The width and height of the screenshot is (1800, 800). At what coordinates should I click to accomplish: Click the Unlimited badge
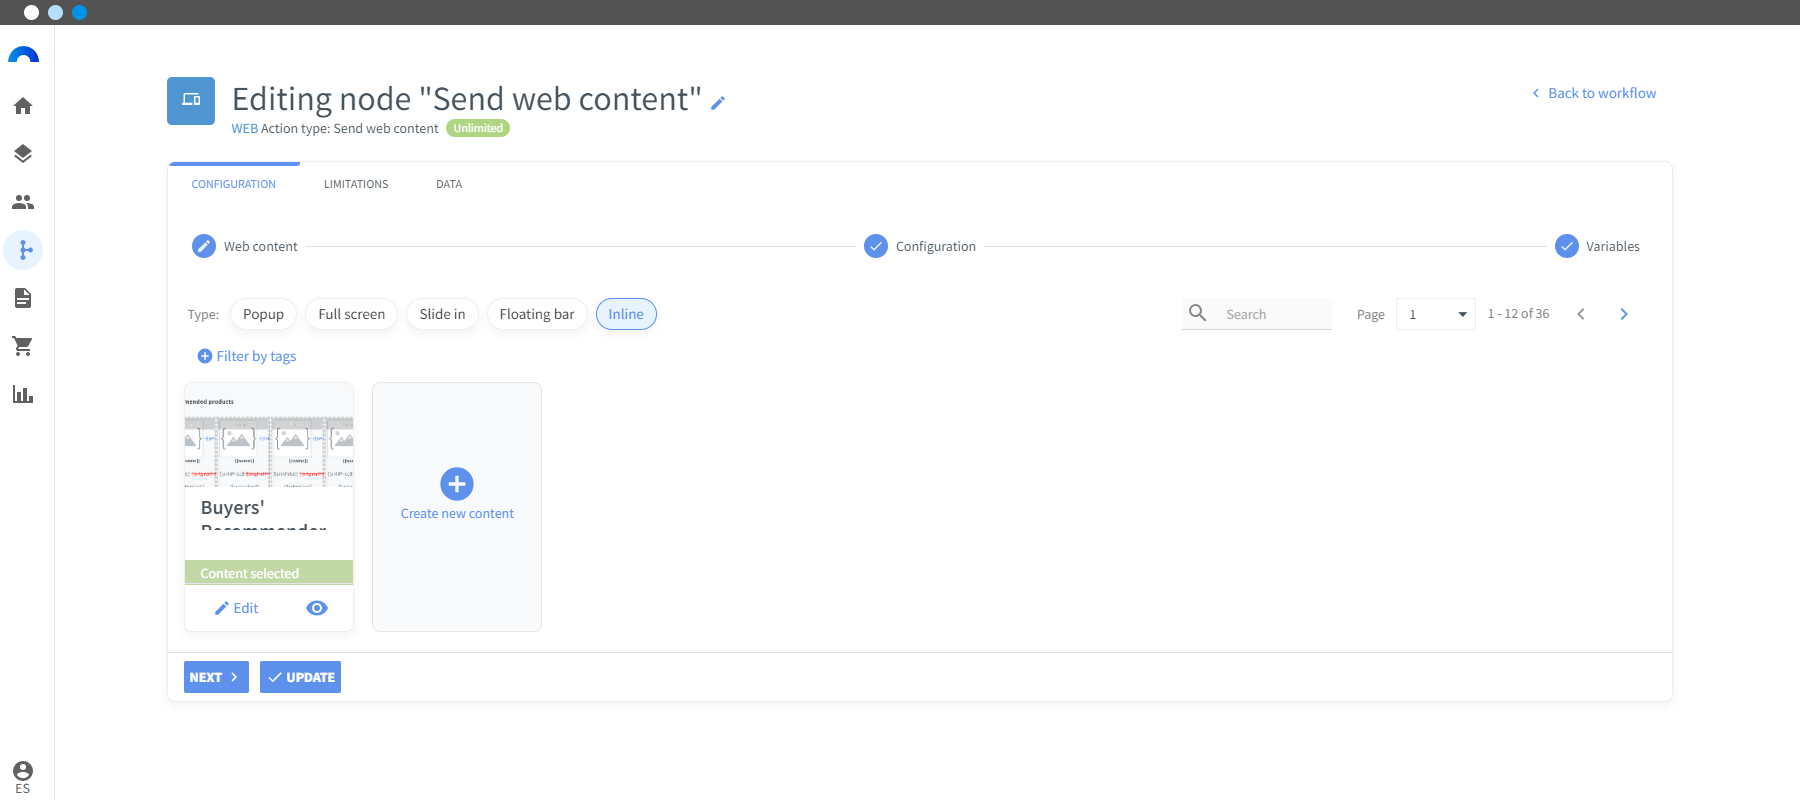(x=478, y=128)
